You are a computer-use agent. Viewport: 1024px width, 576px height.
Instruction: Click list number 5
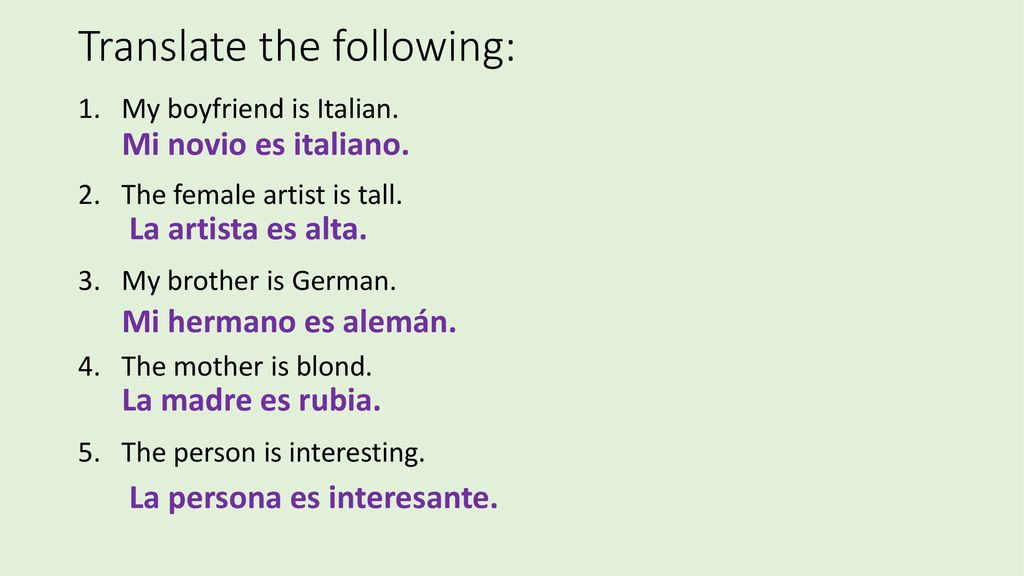pos(89,453)
